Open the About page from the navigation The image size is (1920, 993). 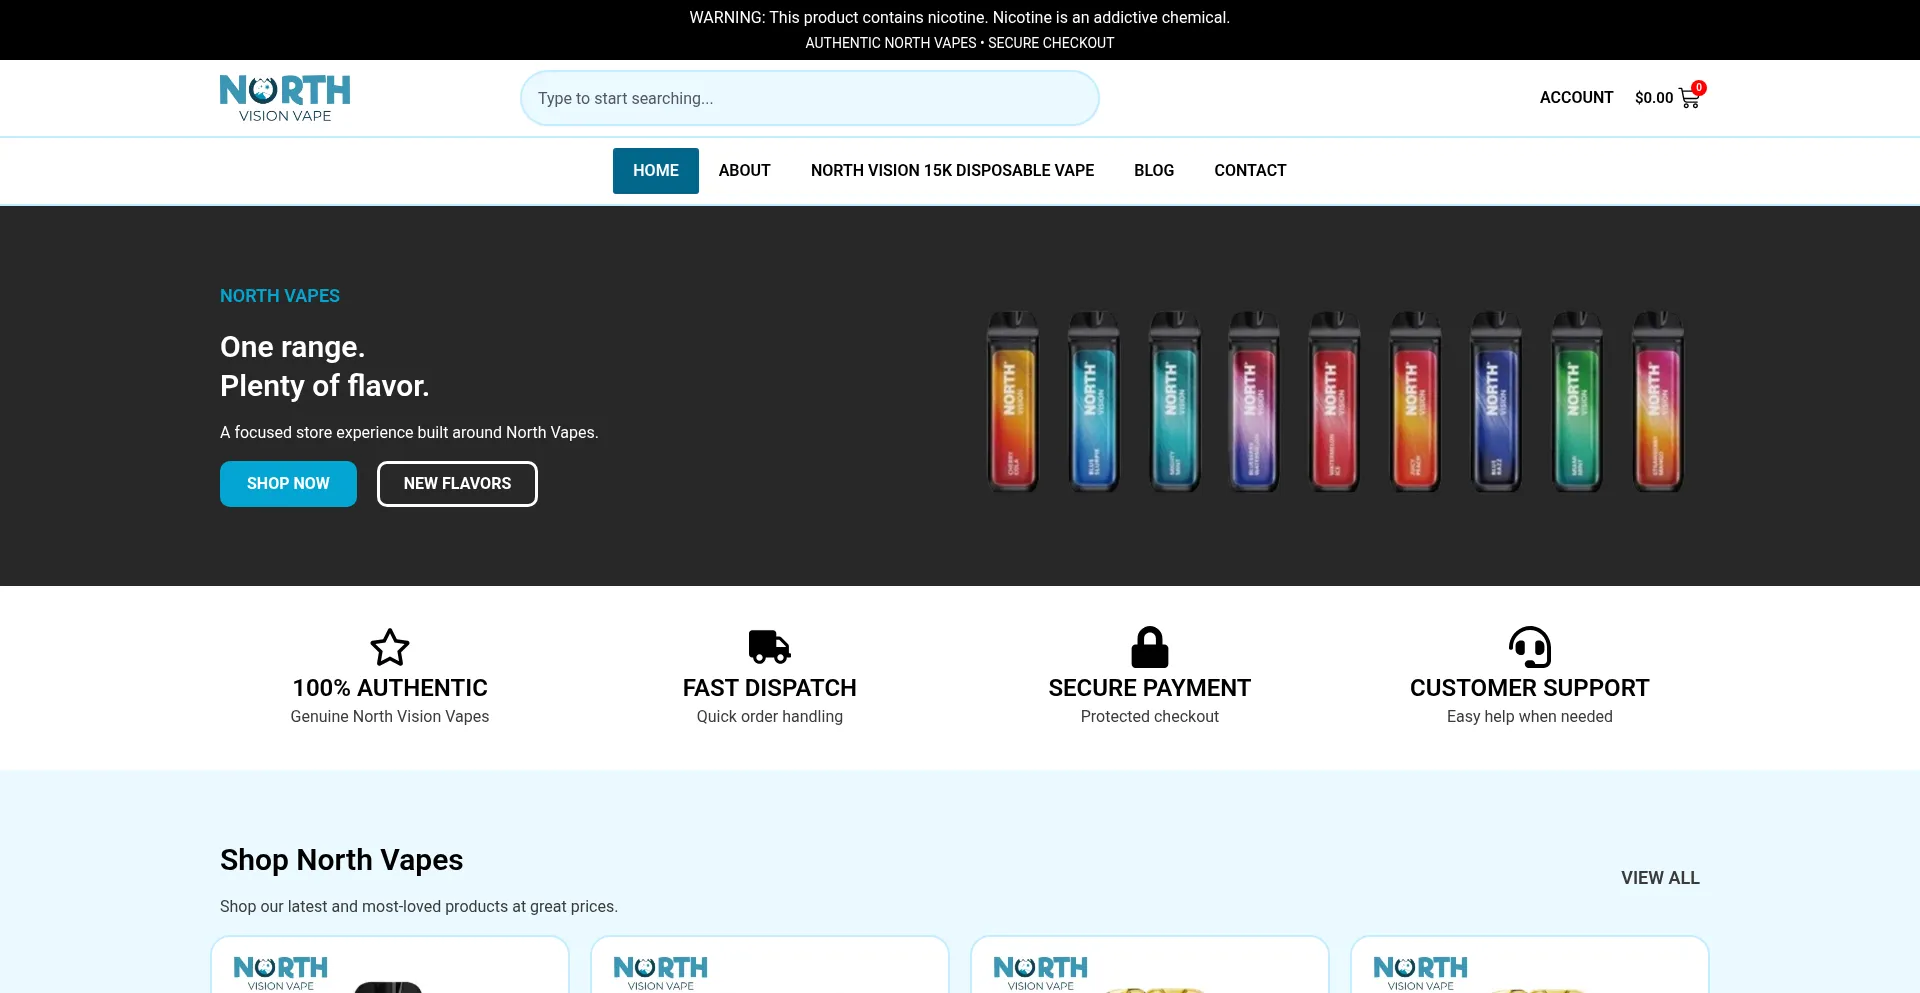(745, 171)
